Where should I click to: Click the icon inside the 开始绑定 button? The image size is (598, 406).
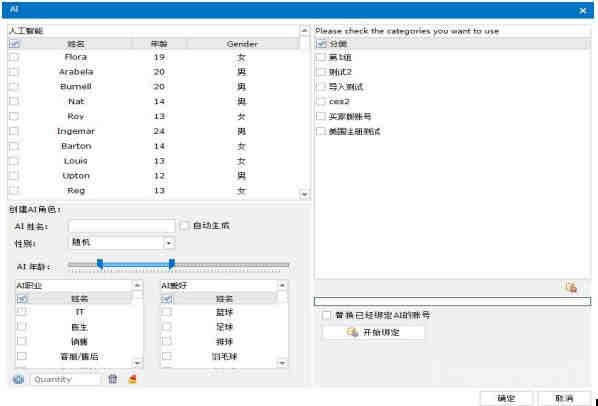point(352,332)
